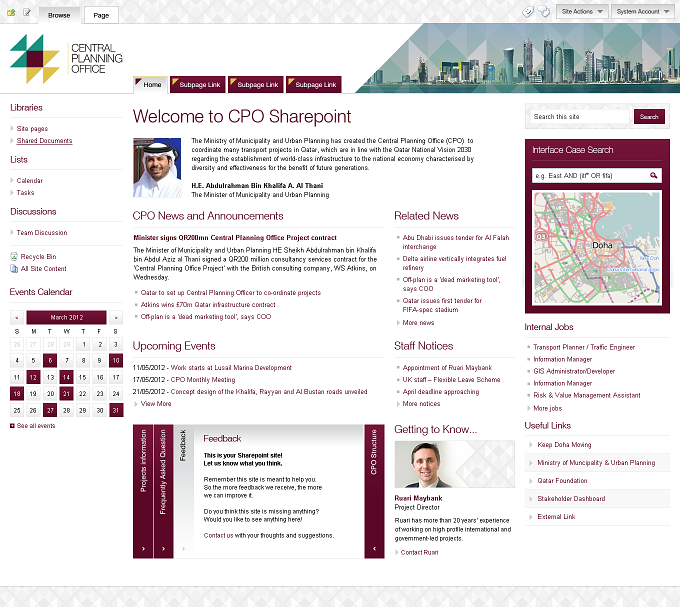
Task: Click the edit page icon
Action: tap(27, 13)
